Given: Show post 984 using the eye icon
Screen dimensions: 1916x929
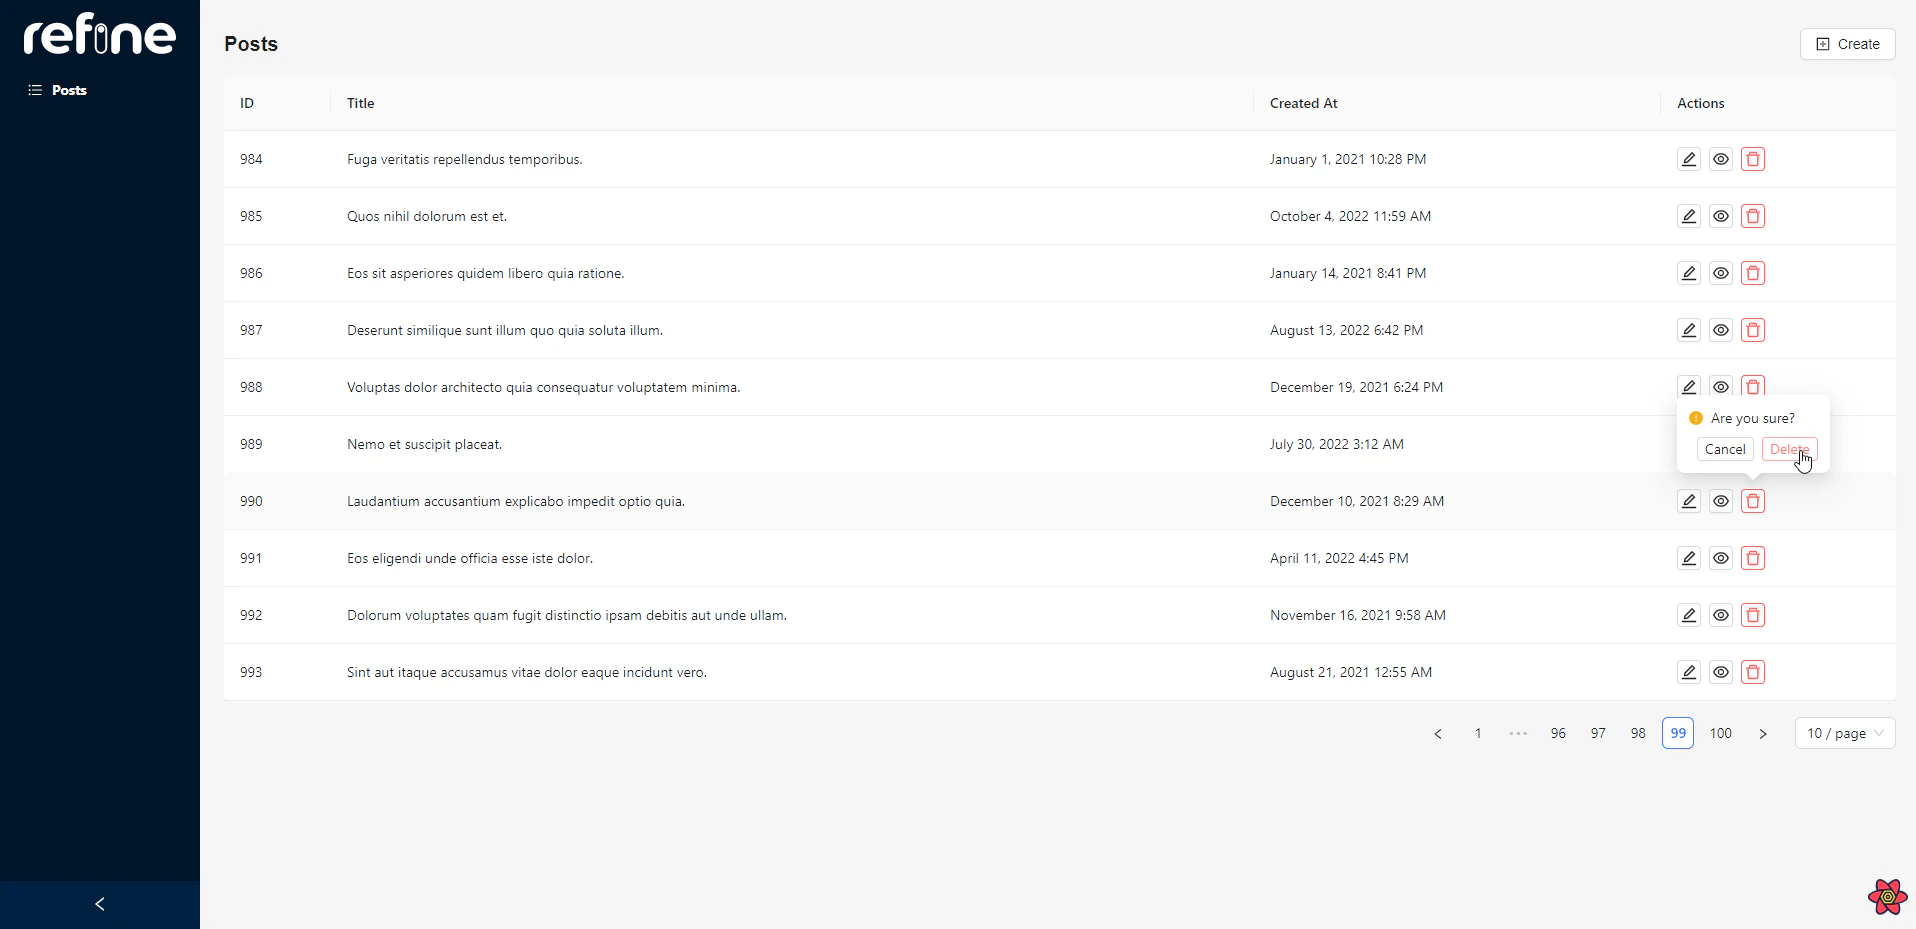Looking at the screenshot, I should coord(1720,159).
